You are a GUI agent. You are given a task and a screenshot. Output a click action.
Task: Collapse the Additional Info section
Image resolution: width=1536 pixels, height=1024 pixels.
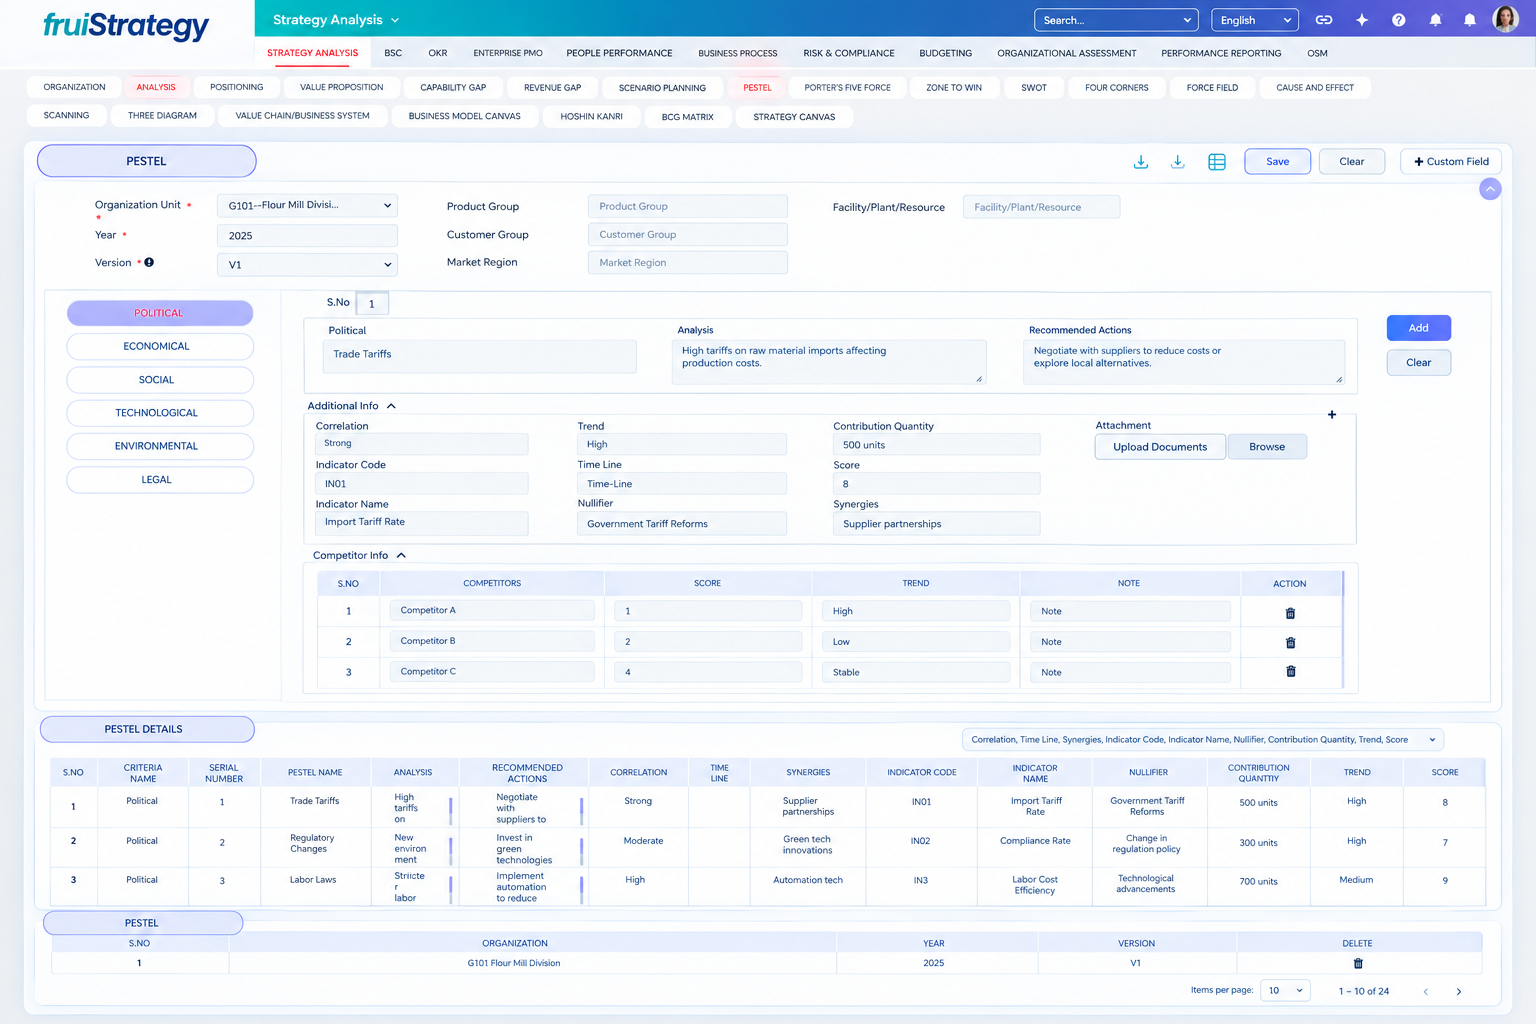pos(391,406)
